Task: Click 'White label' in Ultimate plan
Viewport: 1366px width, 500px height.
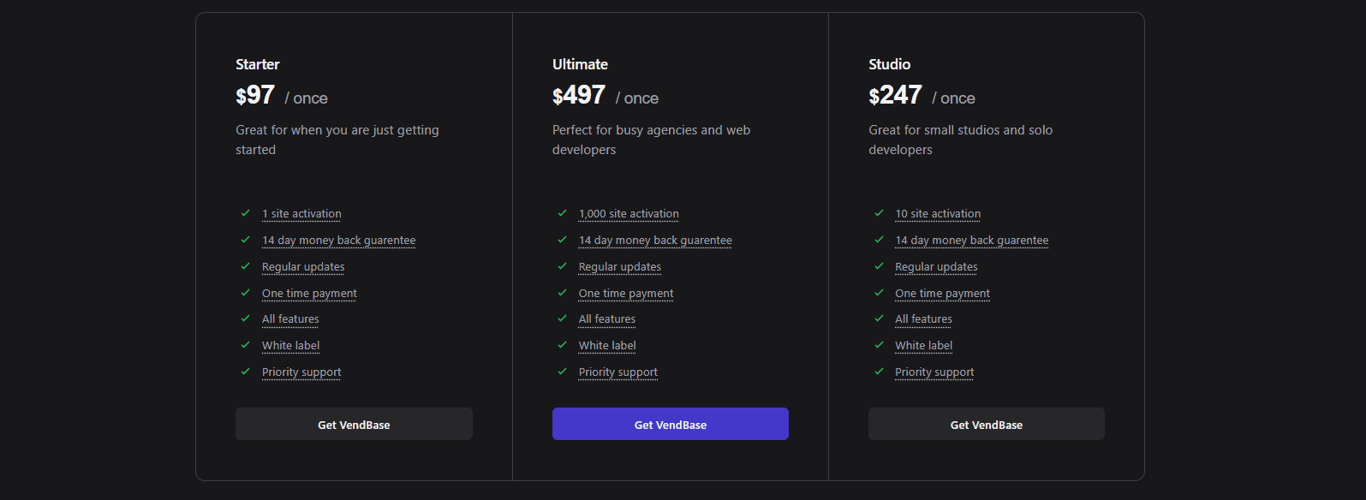Action: (607, 346)
